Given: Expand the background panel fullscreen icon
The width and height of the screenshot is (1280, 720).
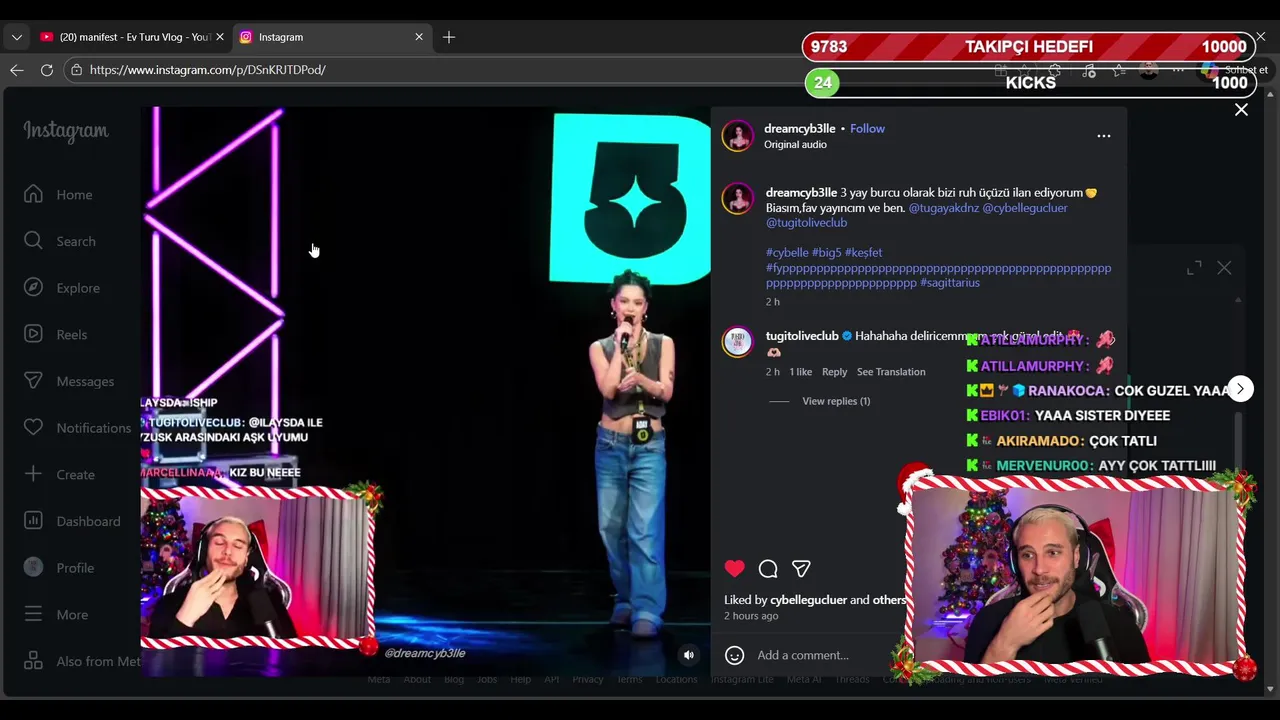Looking at the screenshot, I should tap(1194, 268).
